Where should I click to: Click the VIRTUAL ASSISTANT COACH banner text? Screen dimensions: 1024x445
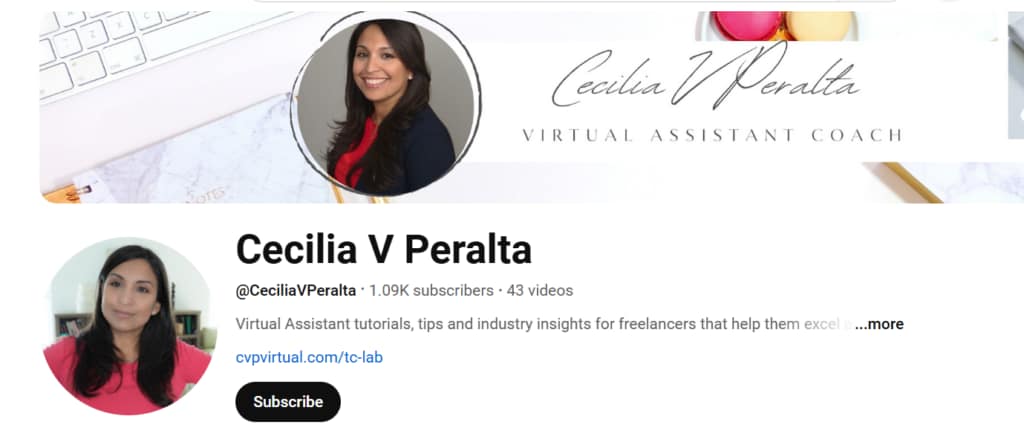(712, 135)
